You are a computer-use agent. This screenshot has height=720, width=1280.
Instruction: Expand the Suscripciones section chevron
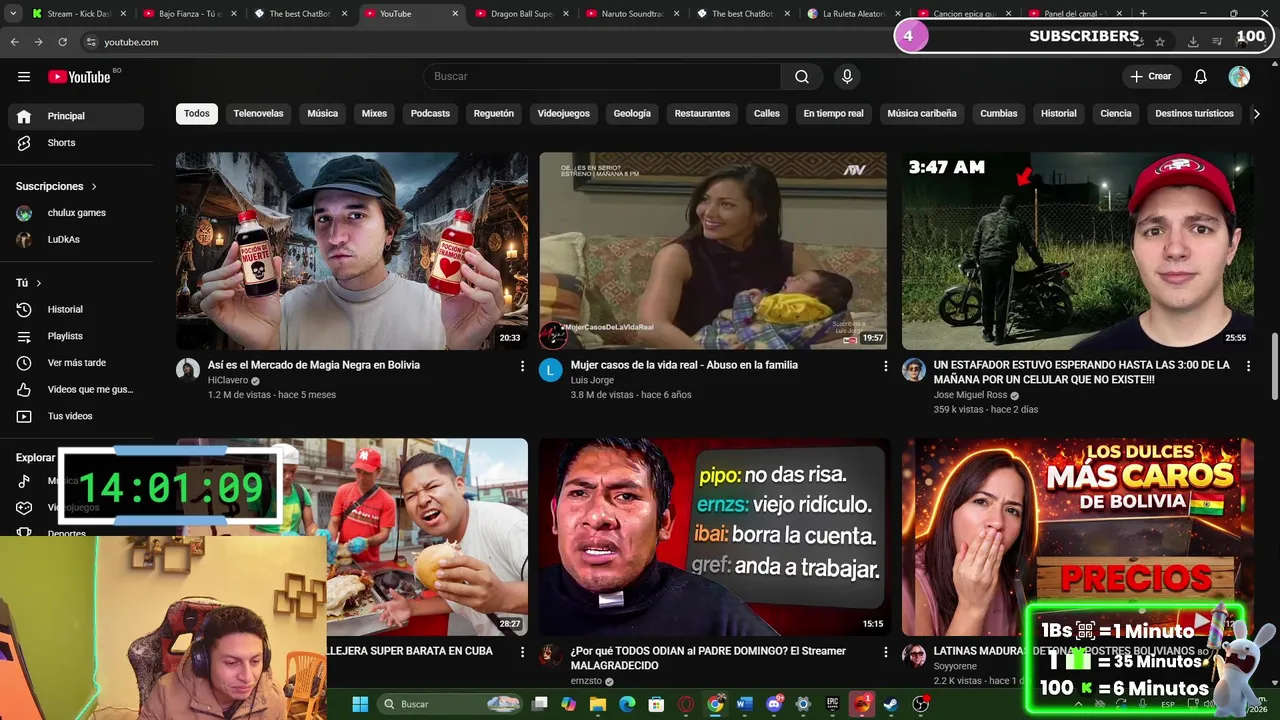point(94,187)
